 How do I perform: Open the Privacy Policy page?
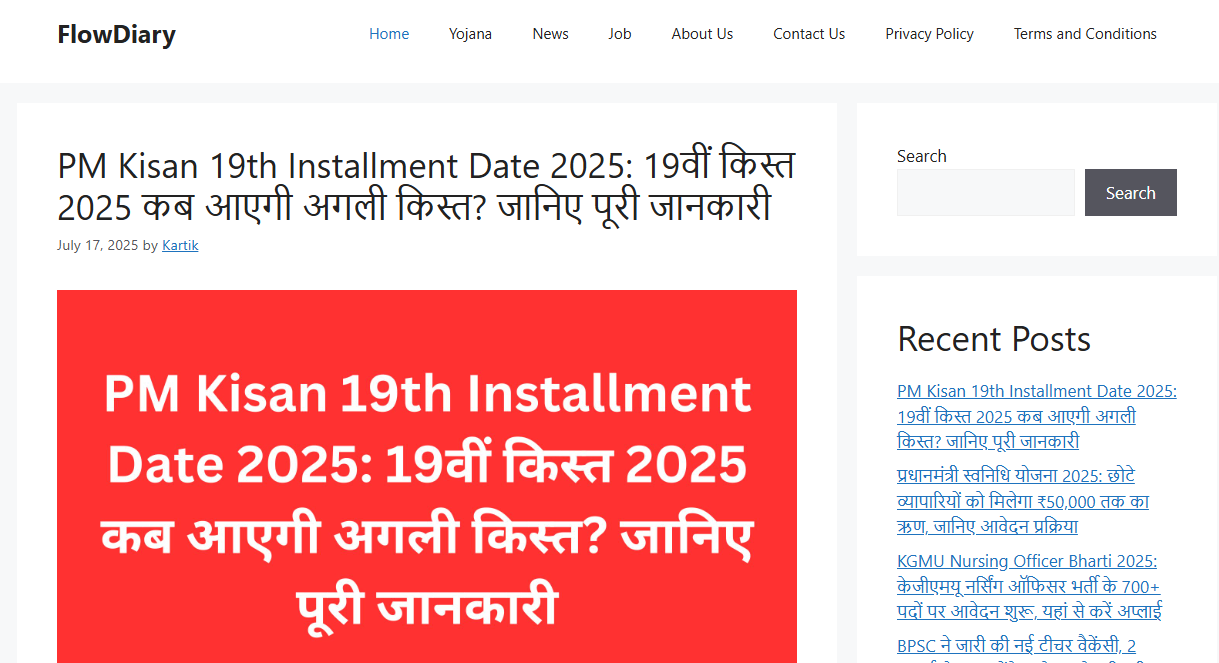[929, 34]
